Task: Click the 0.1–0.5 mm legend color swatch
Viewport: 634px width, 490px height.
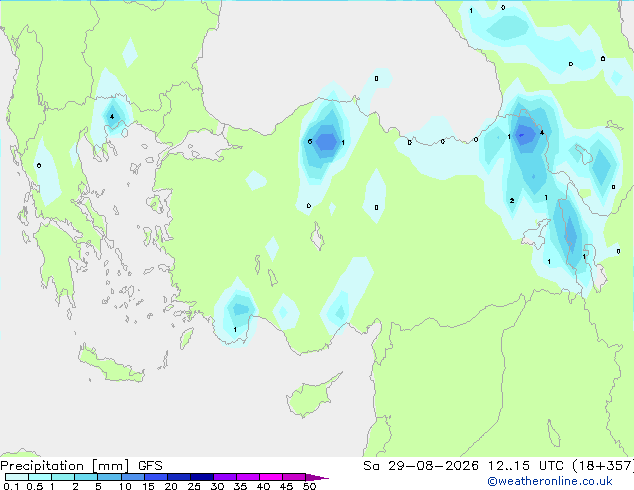Action: pos(17,477)
